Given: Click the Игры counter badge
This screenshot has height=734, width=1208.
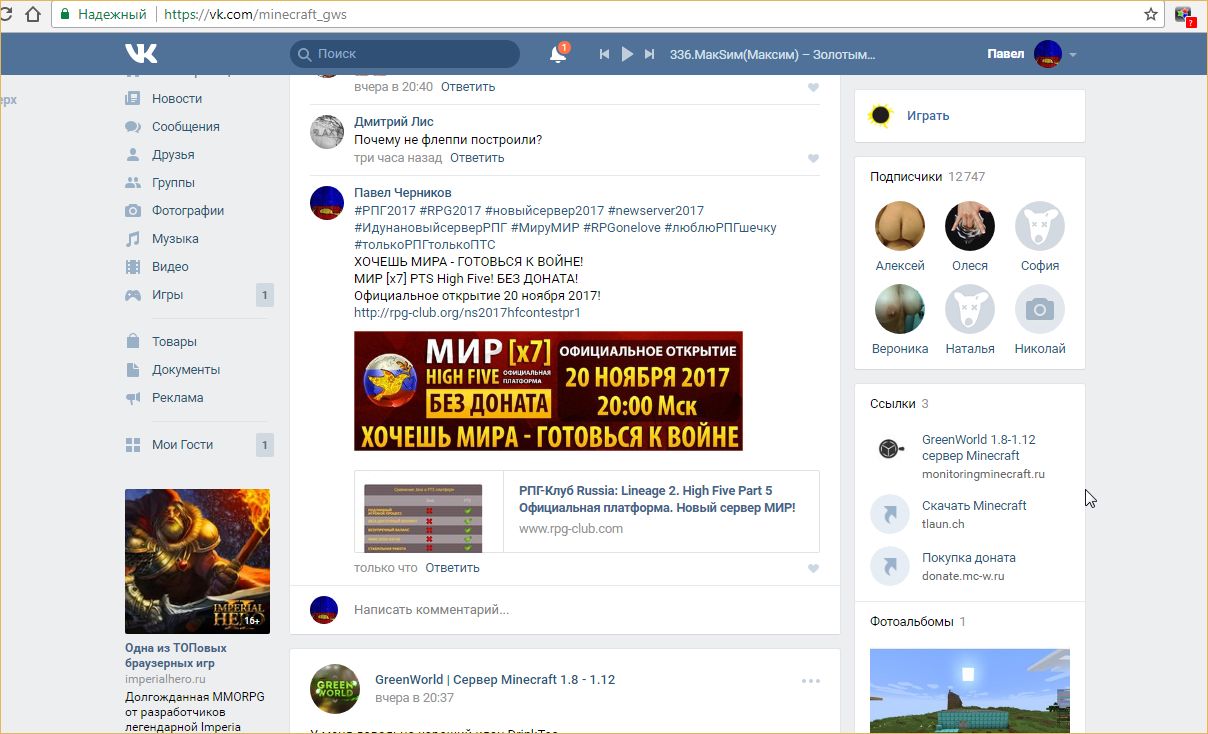Looking at the screenshot, I should (x=264, y=295).
